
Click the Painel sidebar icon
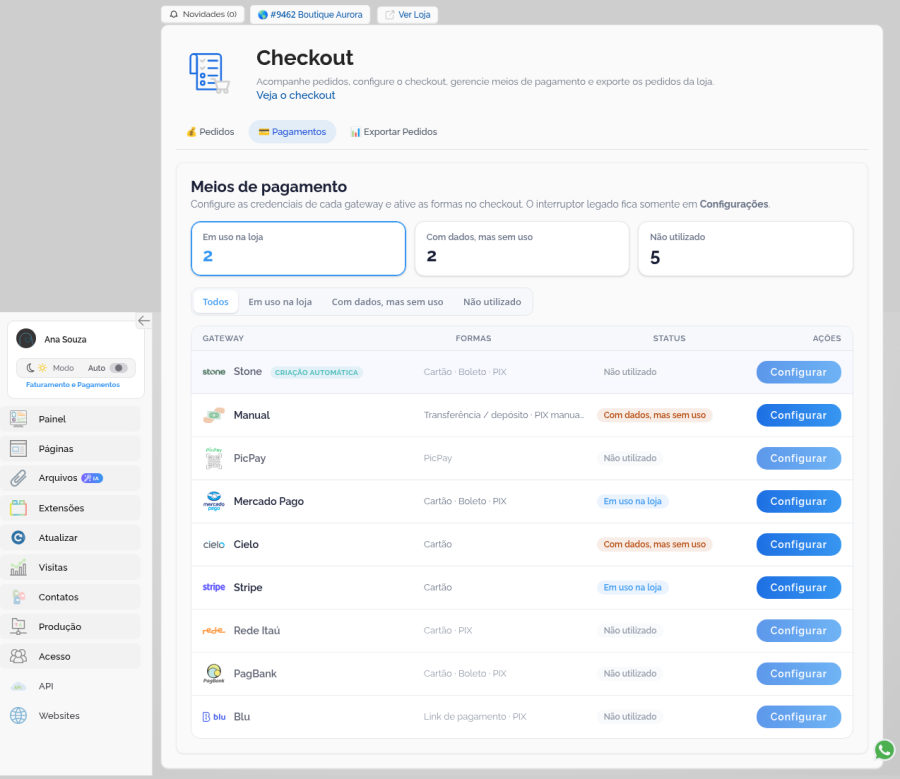click(x=18, y=419)
